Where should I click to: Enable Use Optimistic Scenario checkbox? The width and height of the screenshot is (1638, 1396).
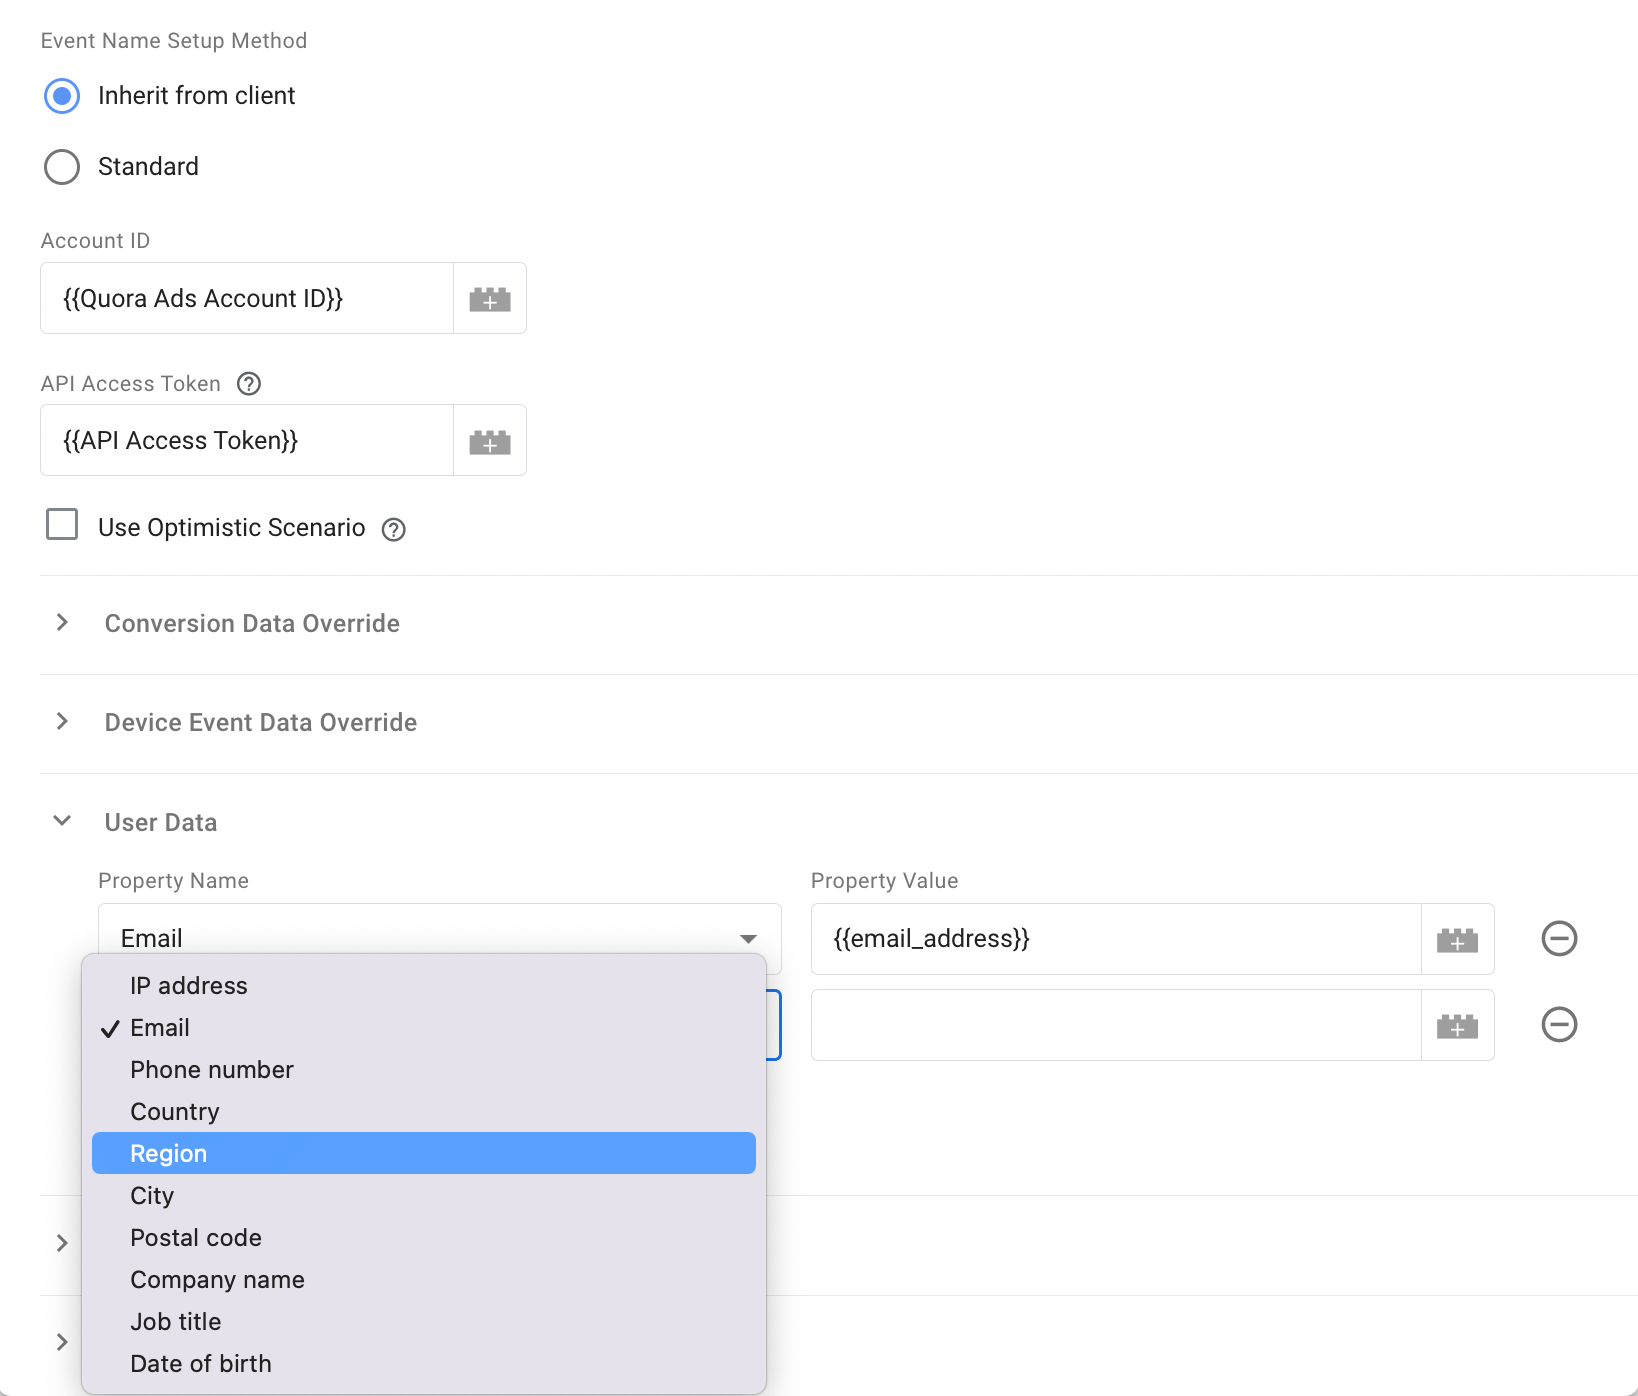[x=62, y=524]
